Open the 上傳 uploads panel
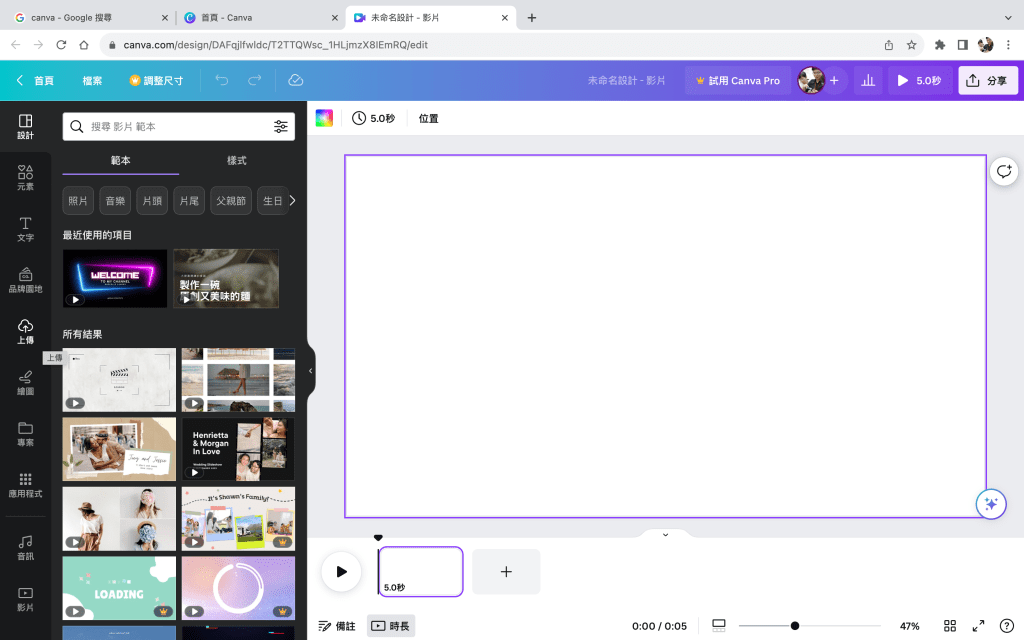 coord(26,331)
